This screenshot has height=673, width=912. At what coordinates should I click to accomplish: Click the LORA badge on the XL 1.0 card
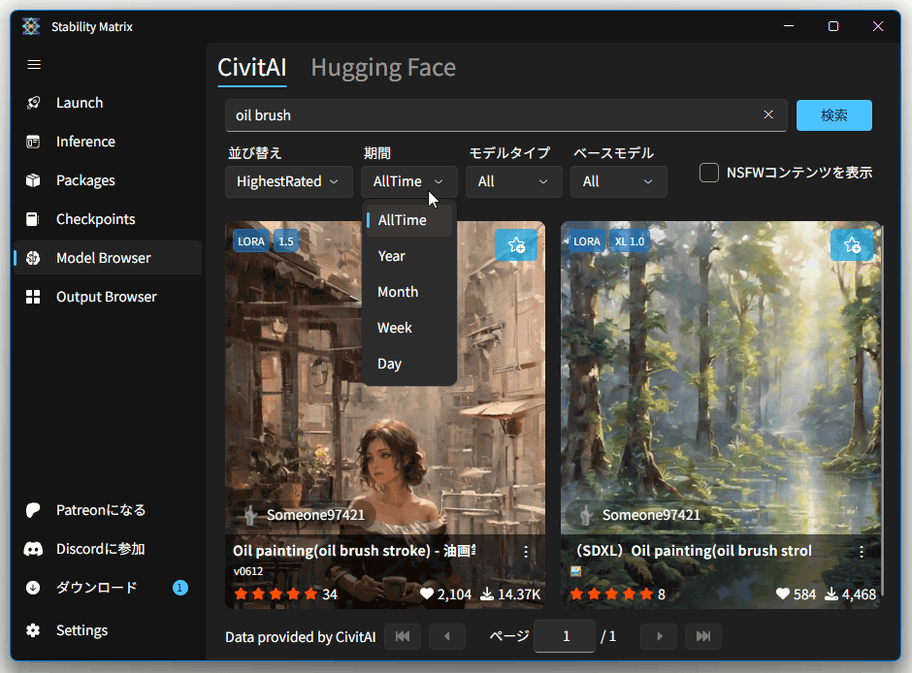[x=587, y=241]
